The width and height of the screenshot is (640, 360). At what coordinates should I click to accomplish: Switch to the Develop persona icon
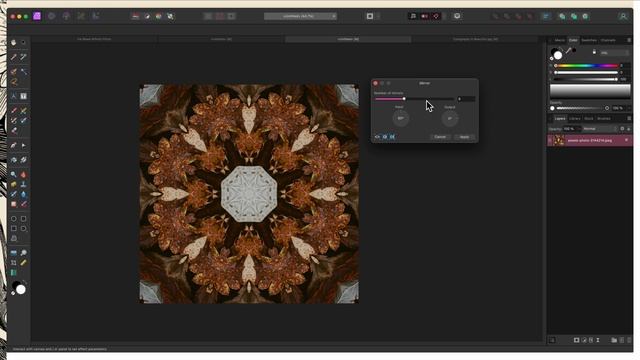66,16
